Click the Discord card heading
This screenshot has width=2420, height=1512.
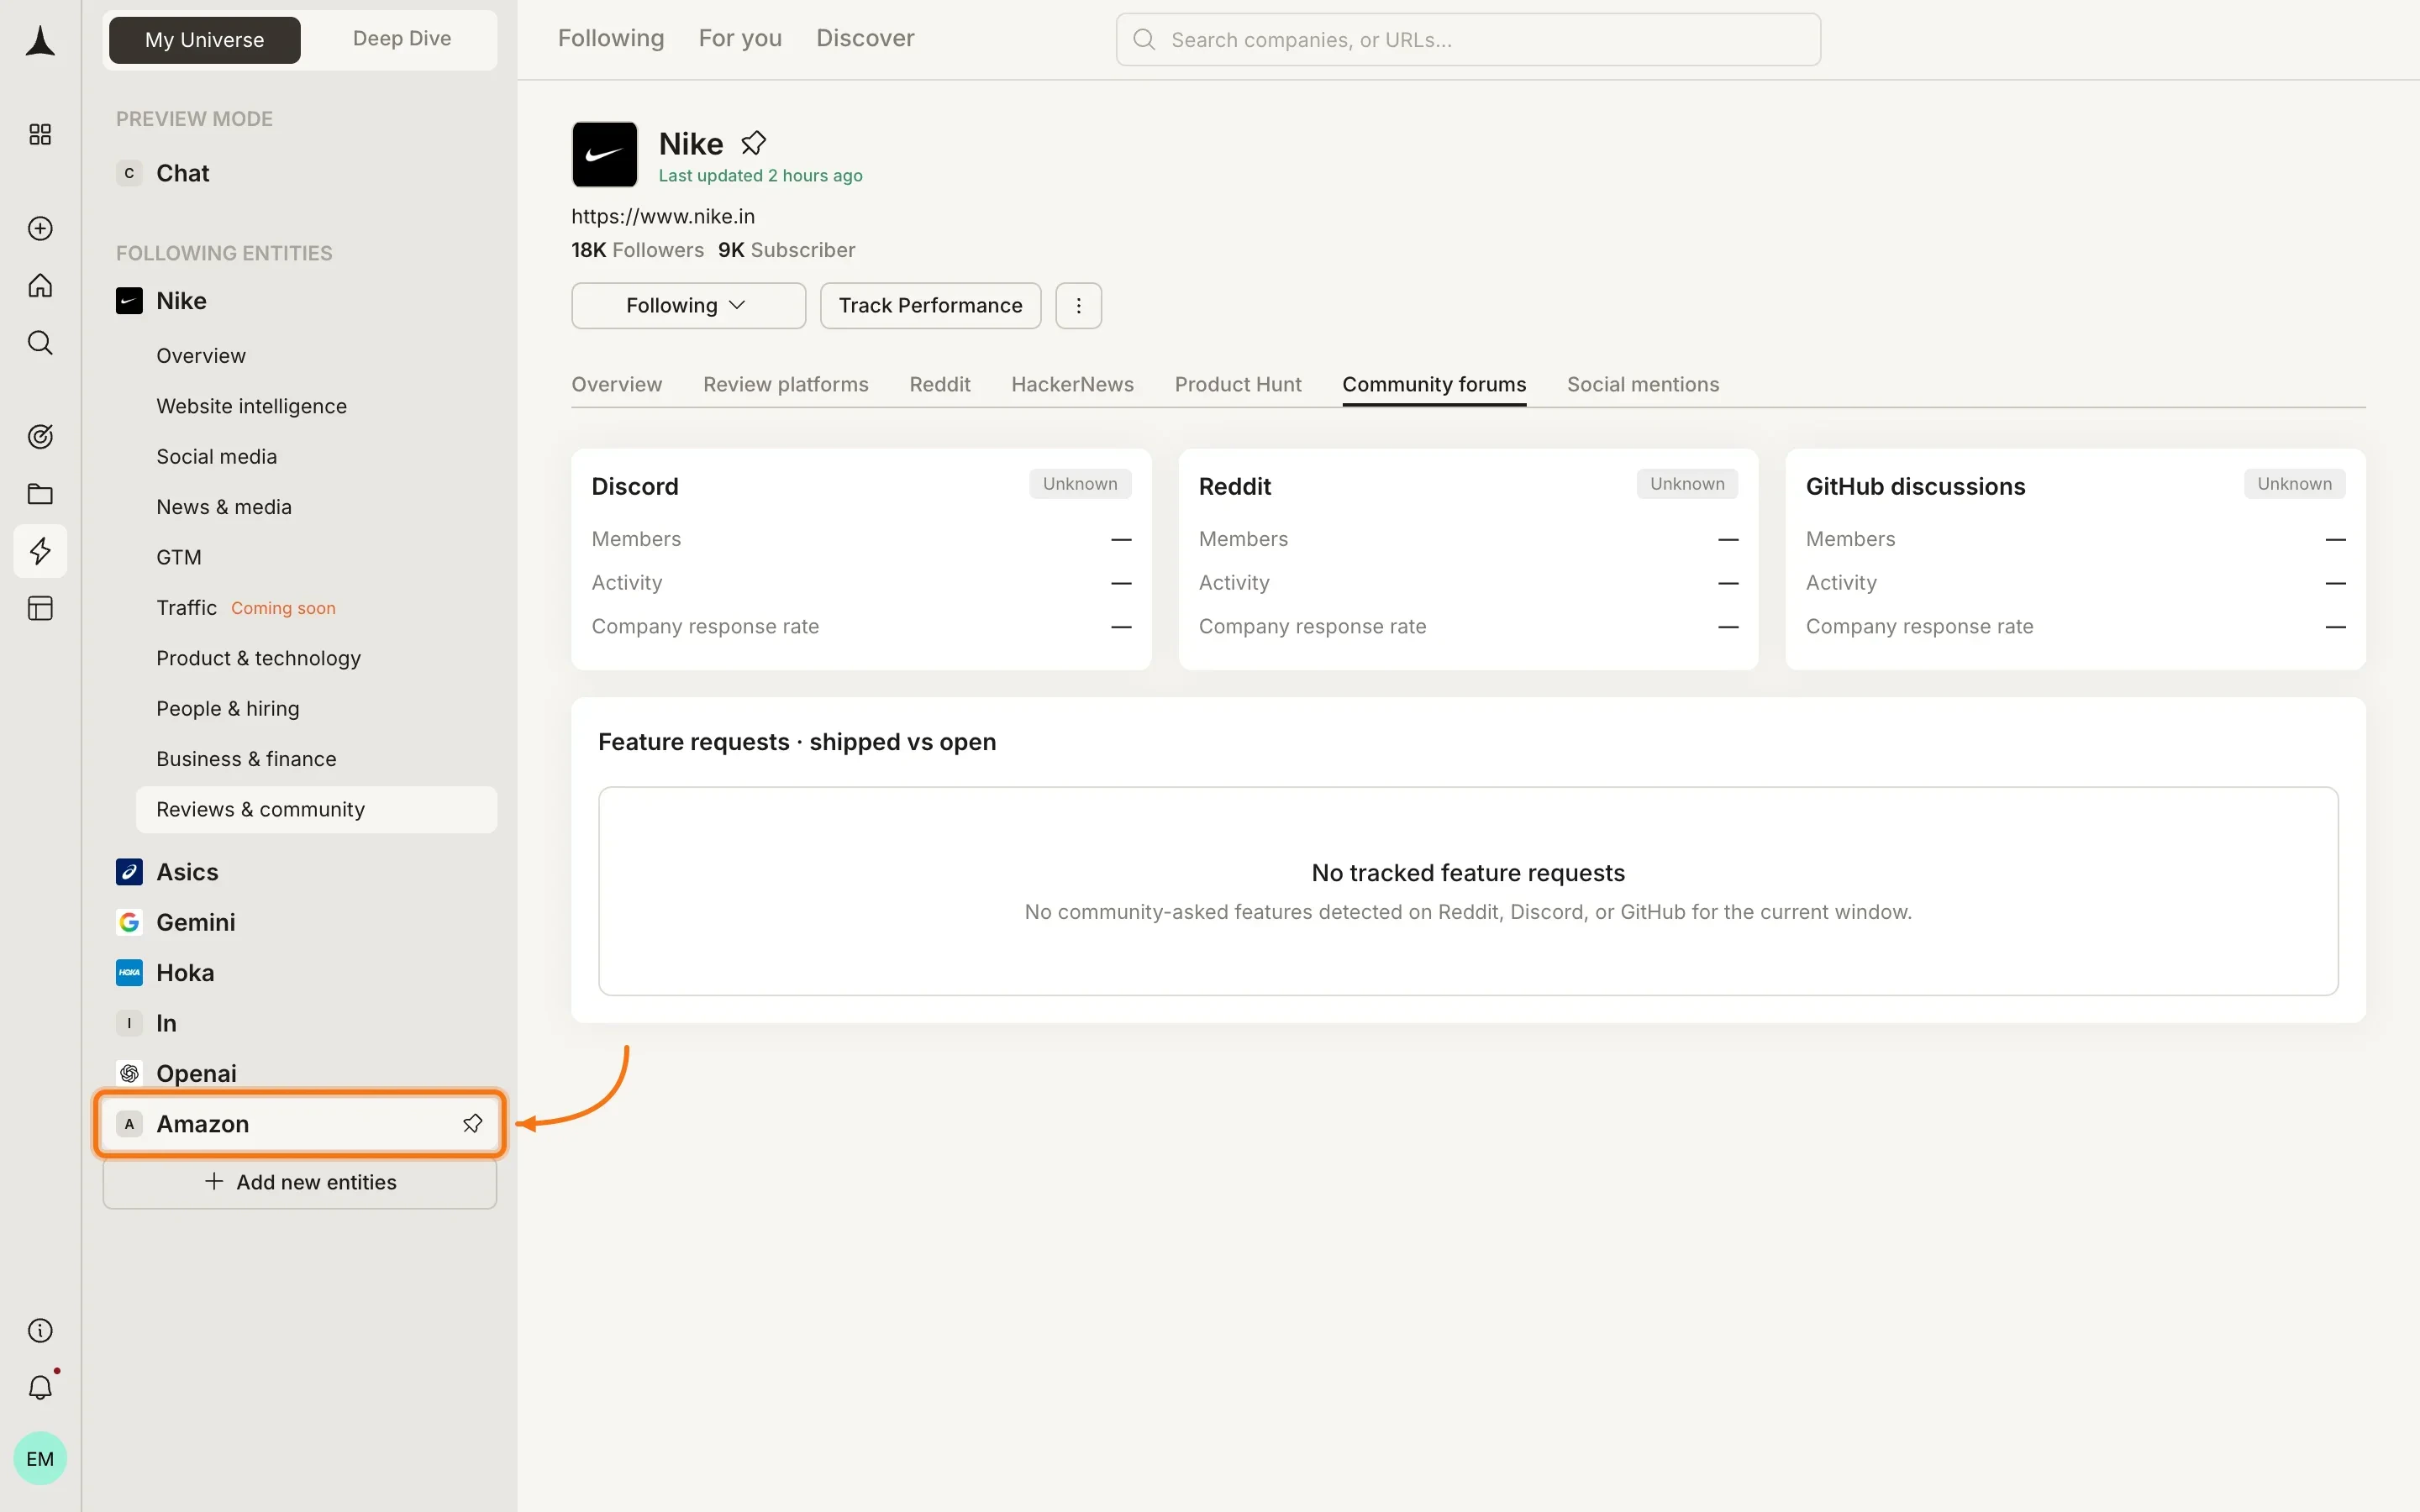tap(634, 486)
